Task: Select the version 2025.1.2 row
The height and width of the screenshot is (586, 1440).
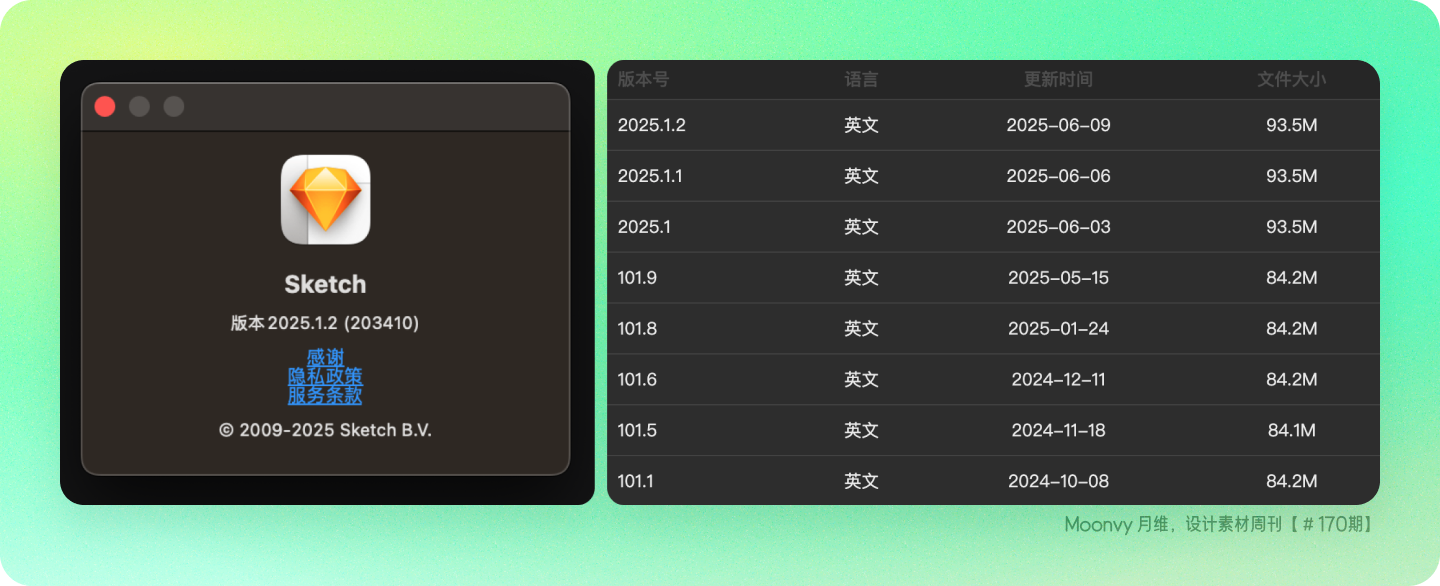Action: 993,125
